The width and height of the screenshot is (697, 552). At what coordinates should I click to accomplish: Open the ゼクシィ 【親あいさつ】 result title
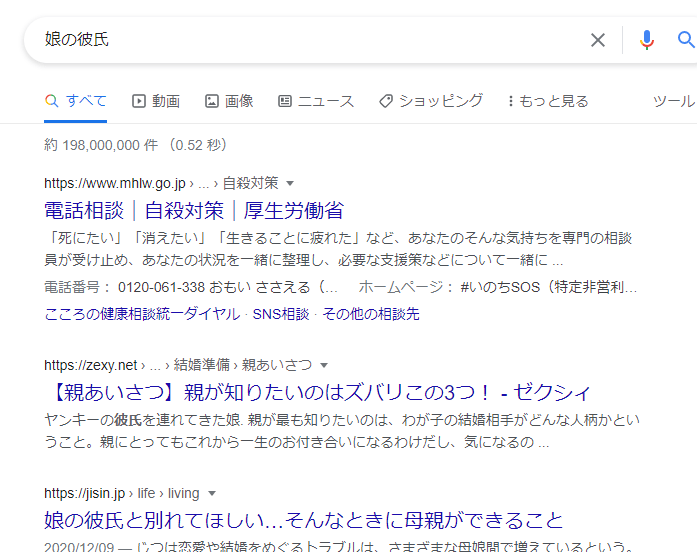point(318,392)
